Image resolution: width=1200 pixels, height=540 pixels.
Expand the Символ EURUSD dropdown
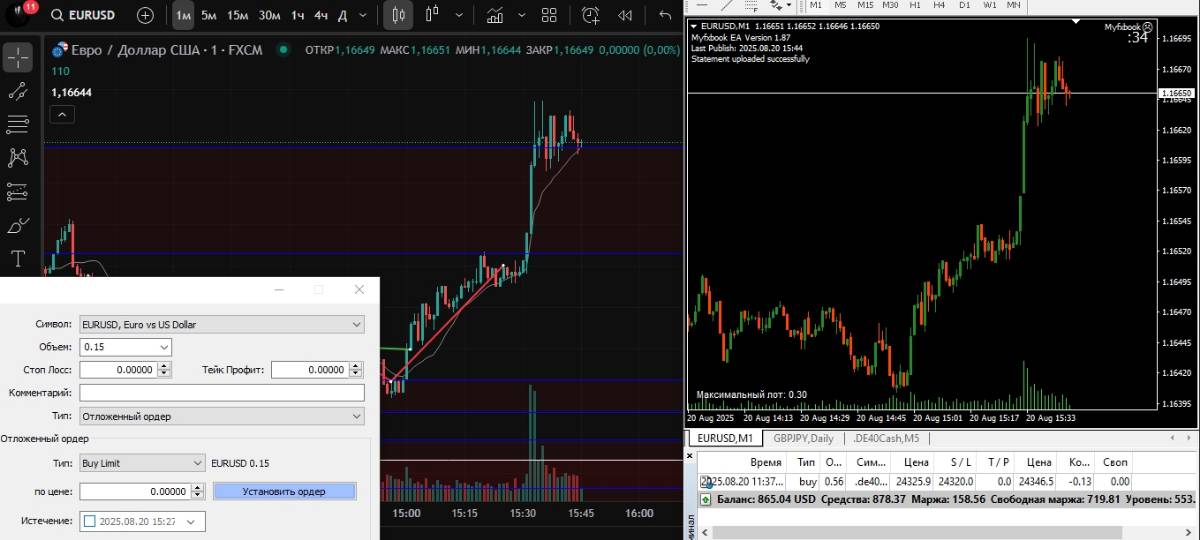(357, 324)
